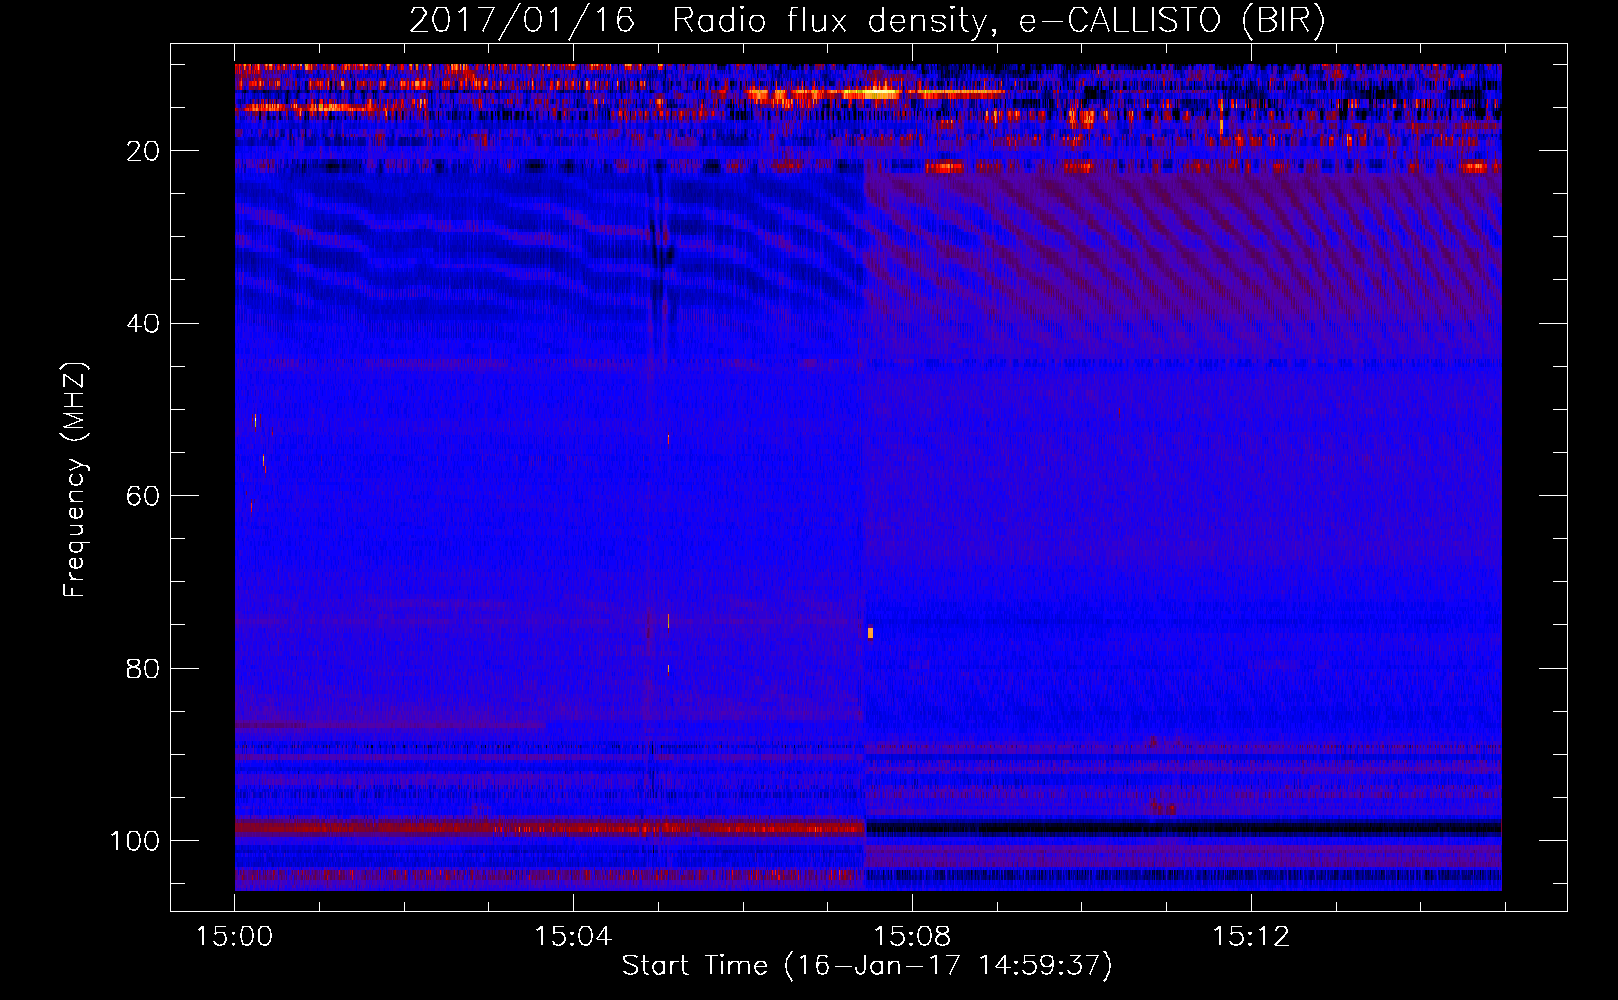The height and width of the screenshot is (1000, 1618).
Task: Click the '100' frequency tick label
Action: tap(135, 841)
